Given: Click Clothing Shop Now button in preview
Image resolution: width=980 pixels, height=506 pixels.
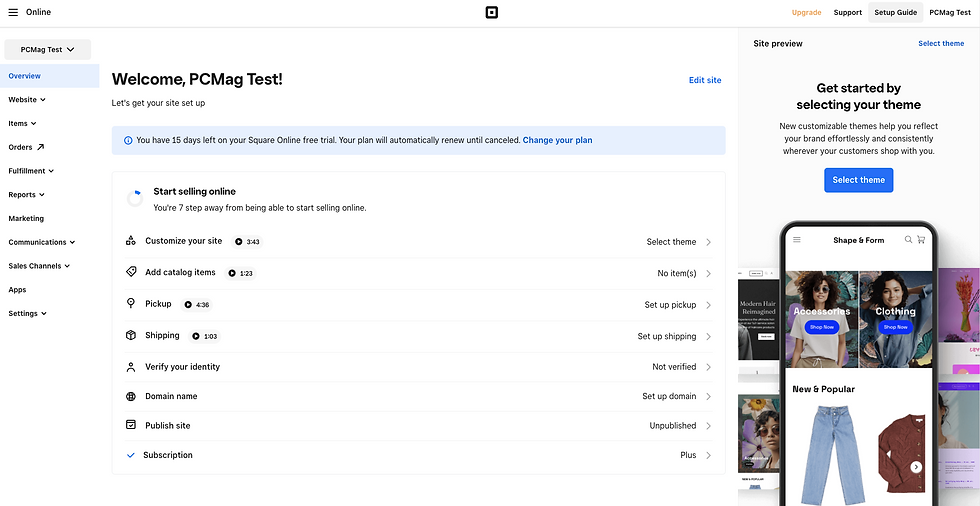Looking at the screenshot, I should tap(896, 327).
